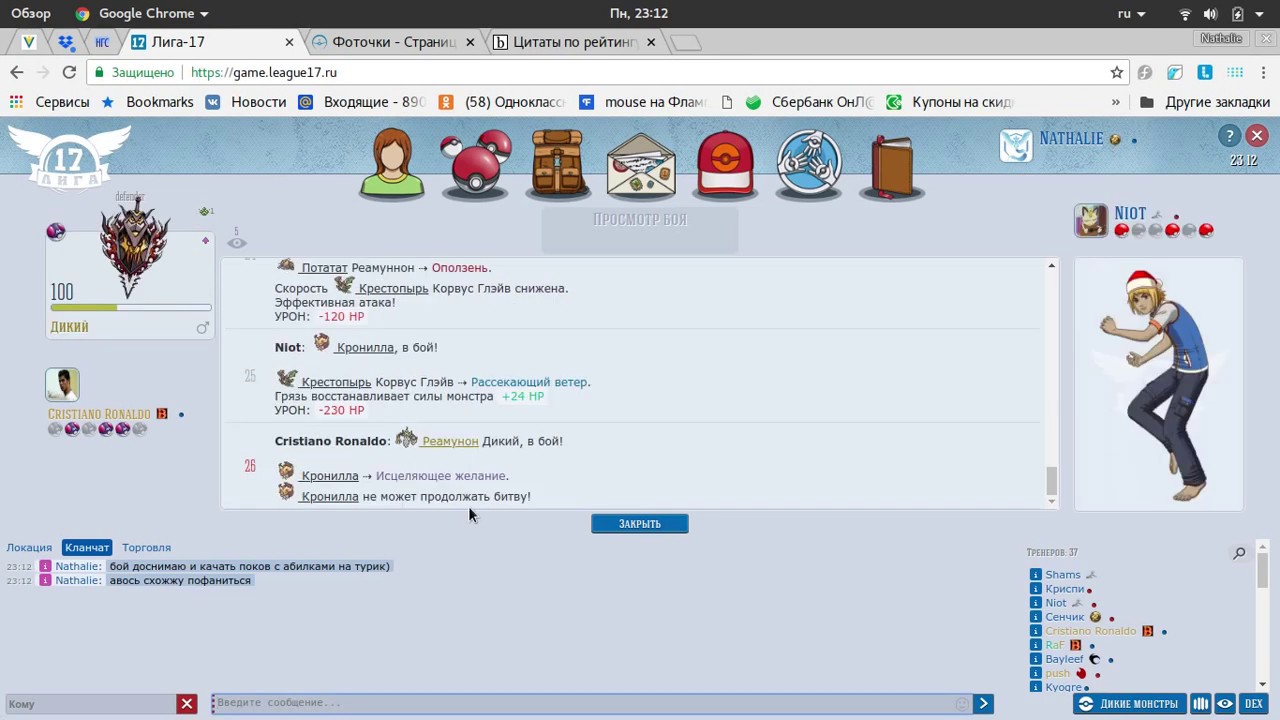Open info for trainer Криспи
The image size is (1280, 720).
[x=1036, y=589]
